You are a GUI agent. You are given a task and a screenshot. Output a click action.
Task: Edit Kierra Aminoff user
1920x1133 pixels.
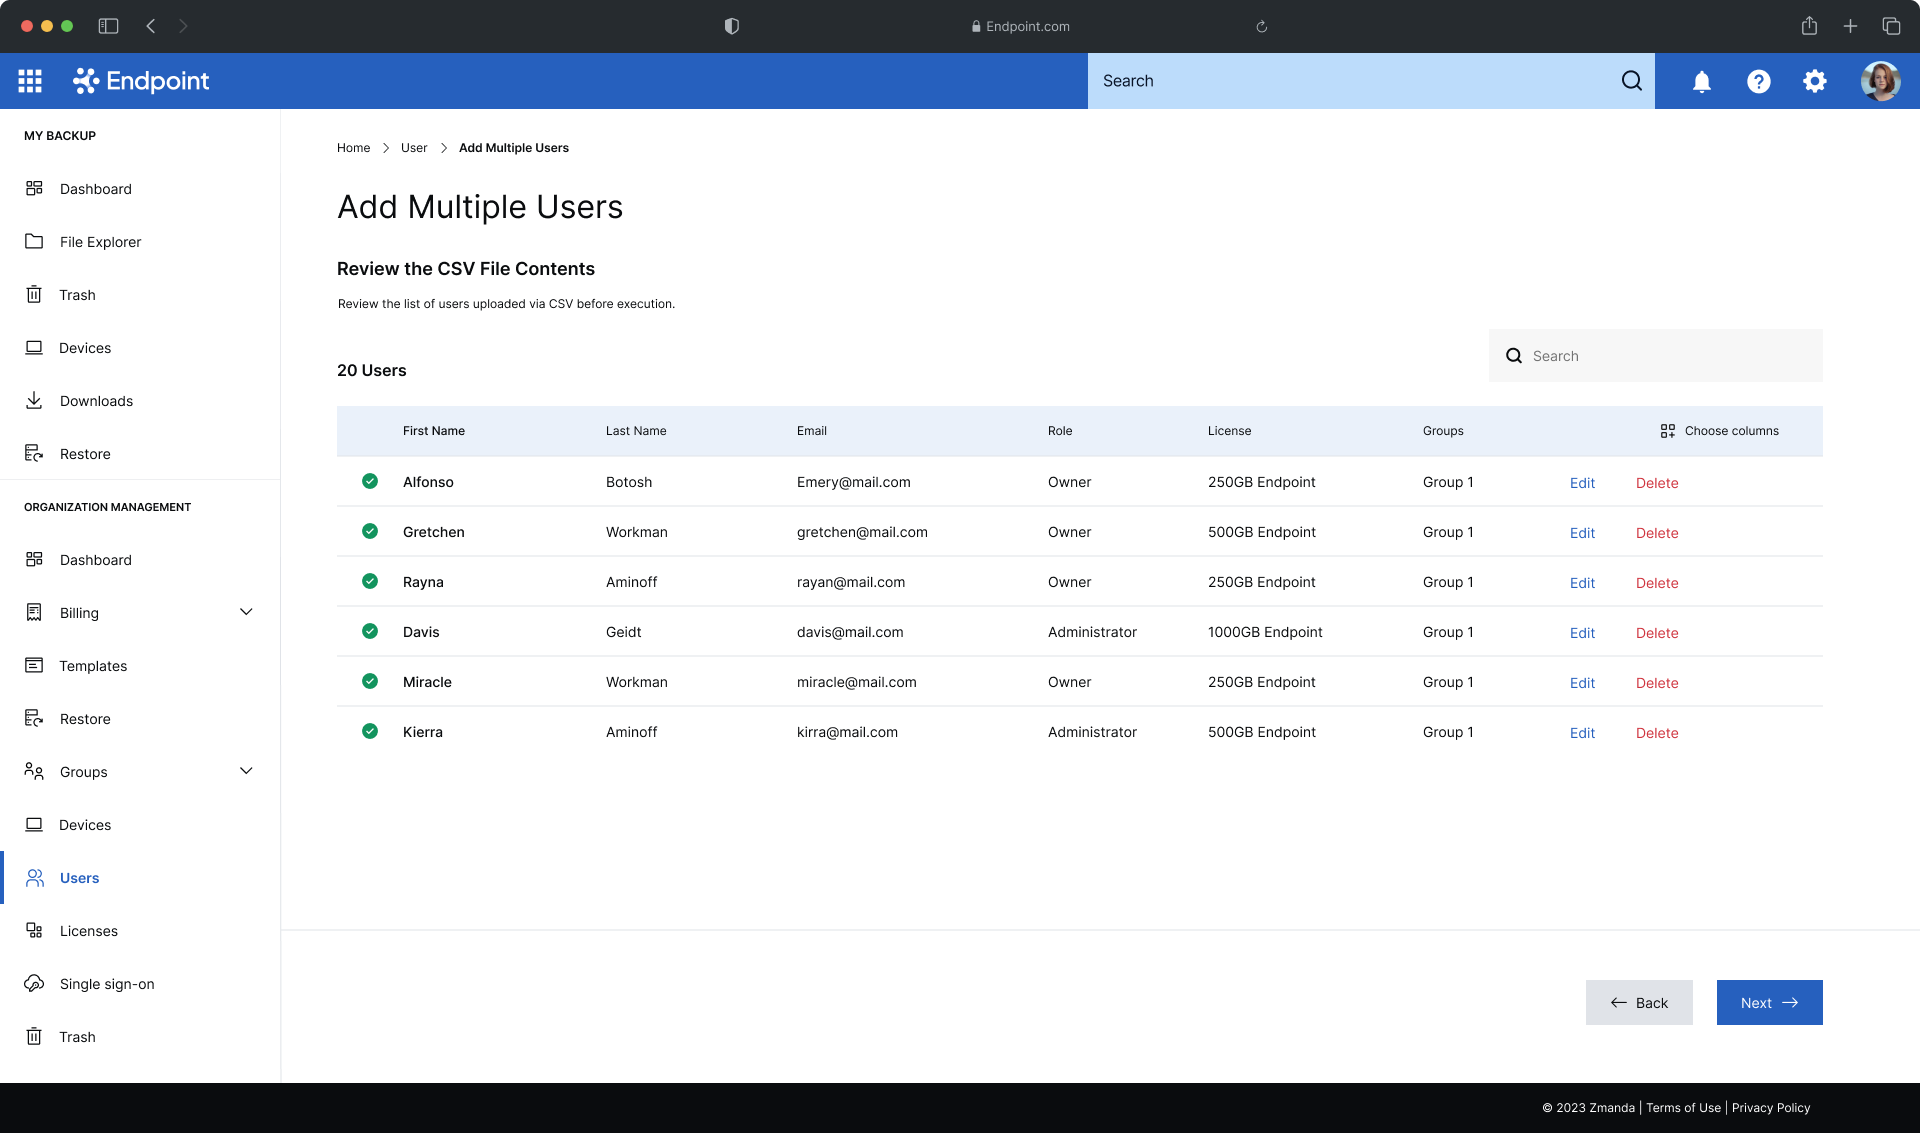point(1582,733)
